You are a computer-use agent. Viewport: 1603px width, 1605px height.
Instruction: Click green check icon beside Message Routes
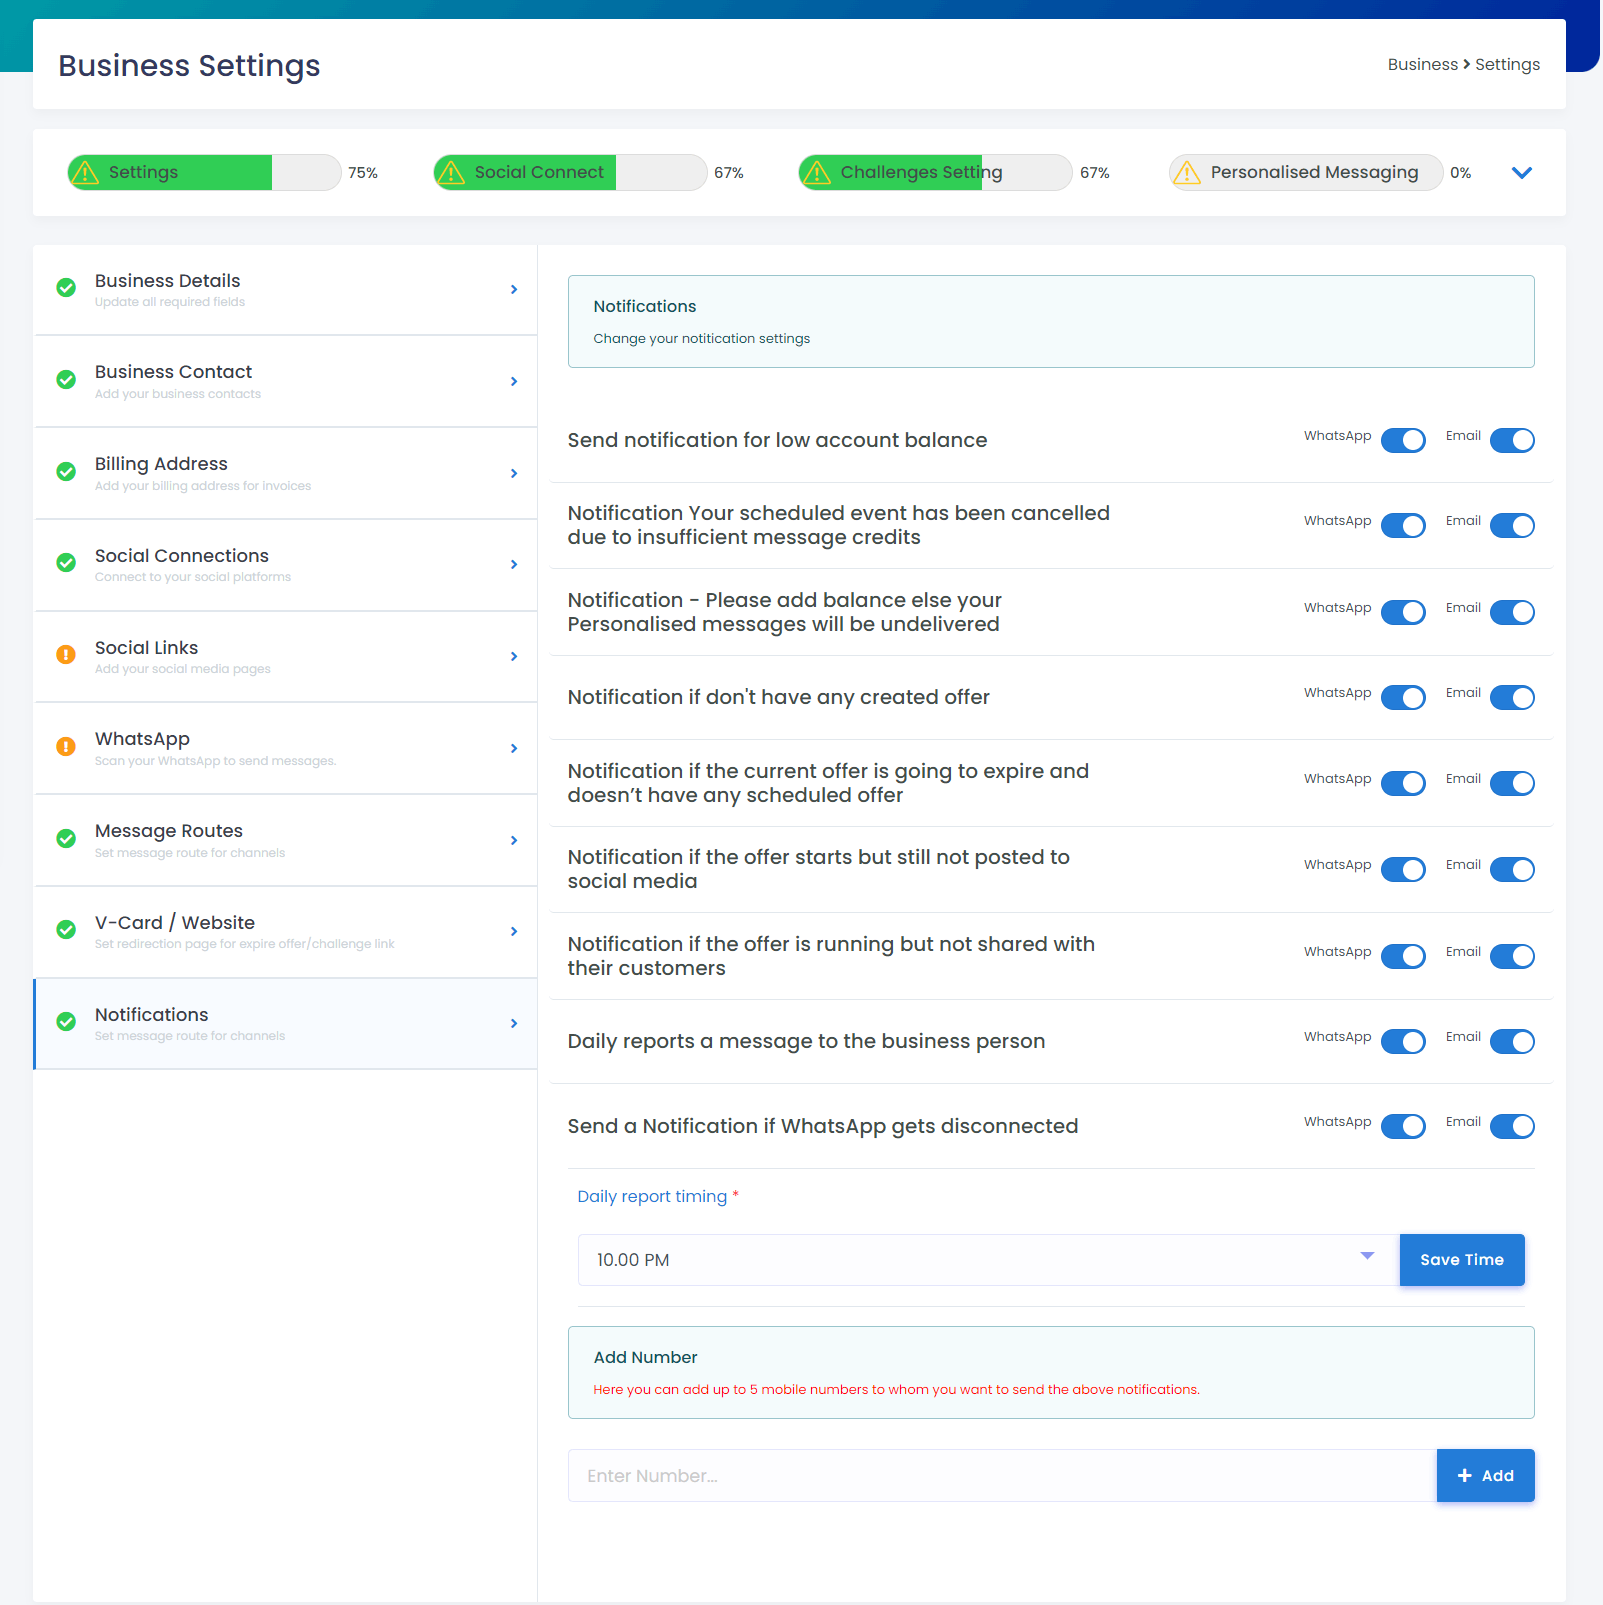point(66,839)
